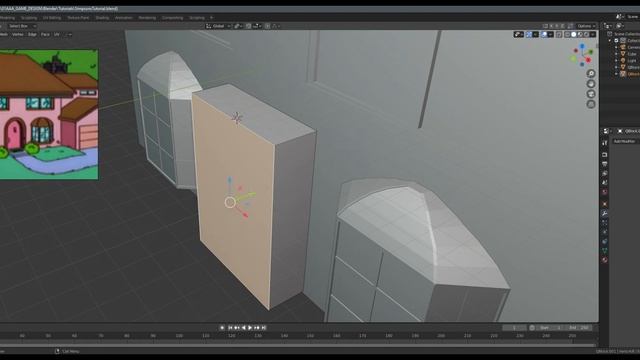
Task: Switch to the Shading workspace tab
Action: click(102, 18)
